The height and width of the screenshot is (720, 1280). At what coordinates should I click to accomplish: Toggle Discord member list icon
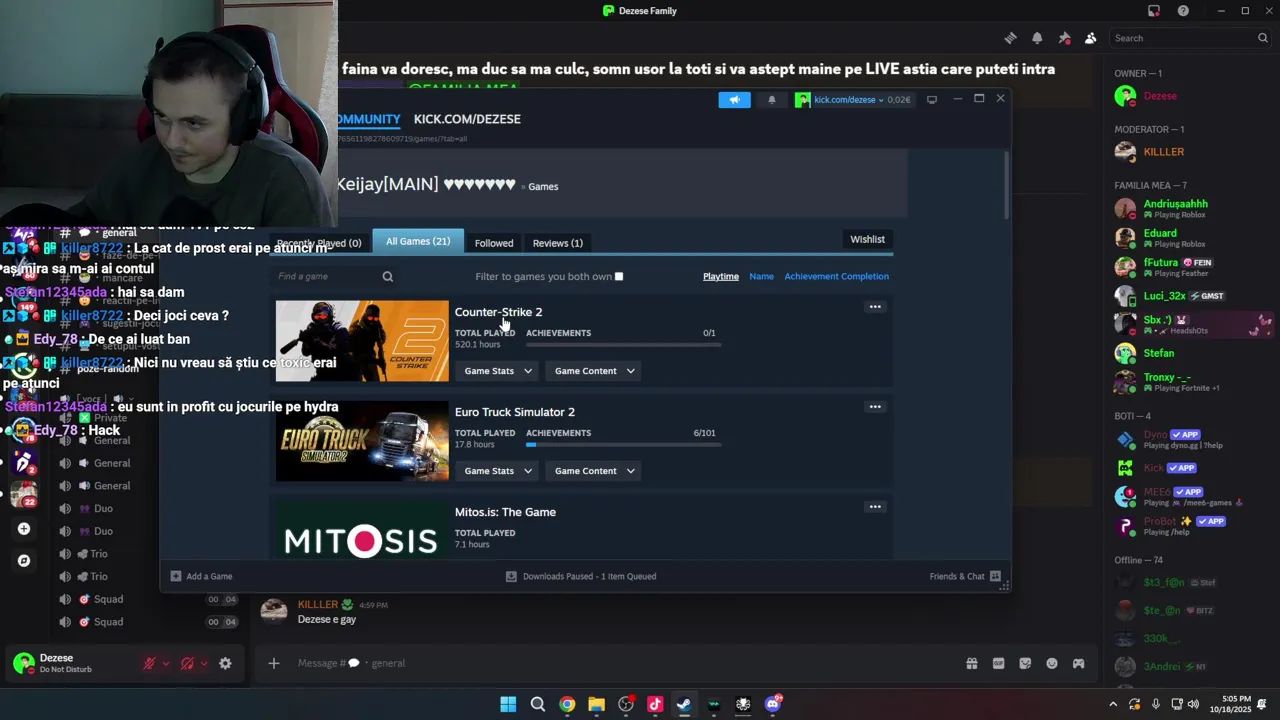coord(1091,38)
